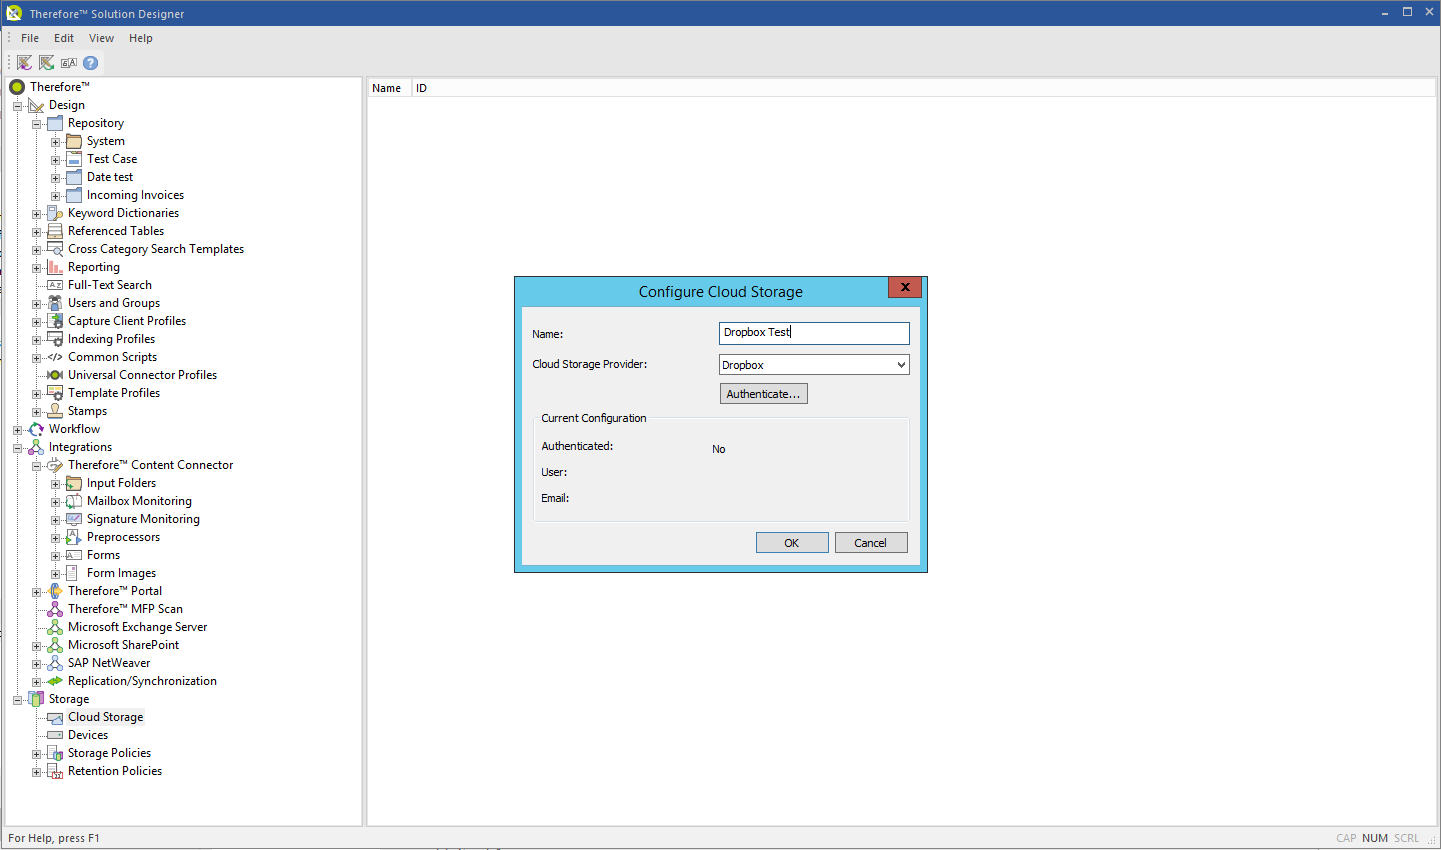Viewport: 1441px width, 850px height.
Task: Expand the Incoming Invoices repository node
Action: tap(56, 194)
